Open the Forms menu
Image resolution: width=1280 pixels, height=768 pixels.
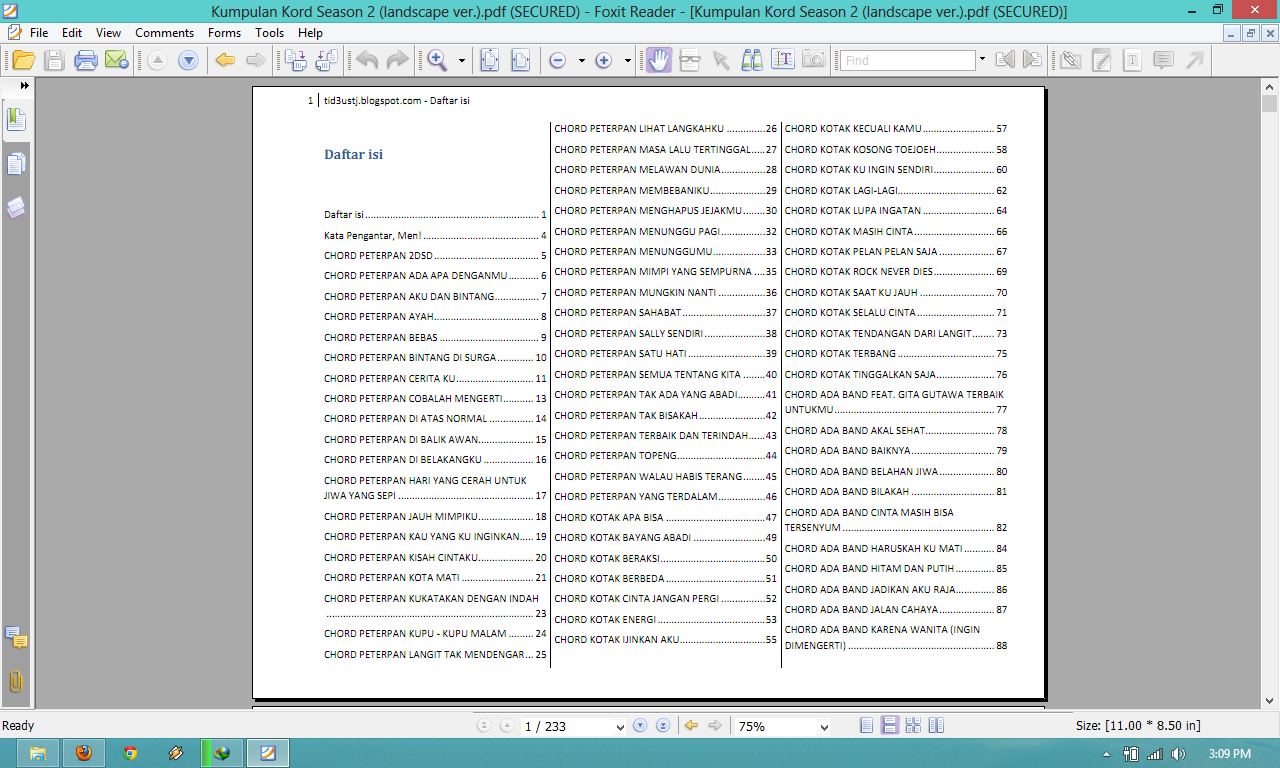coord(225,33)
